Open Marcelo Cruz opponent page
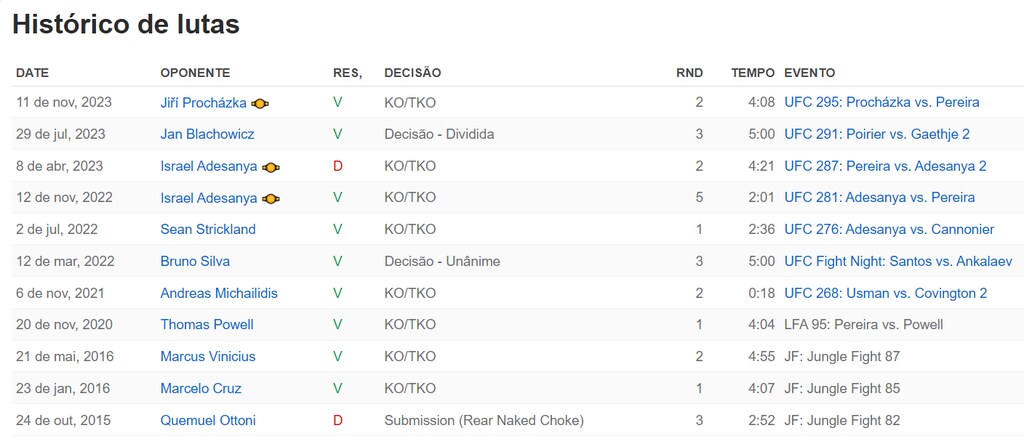 point(201,388)
